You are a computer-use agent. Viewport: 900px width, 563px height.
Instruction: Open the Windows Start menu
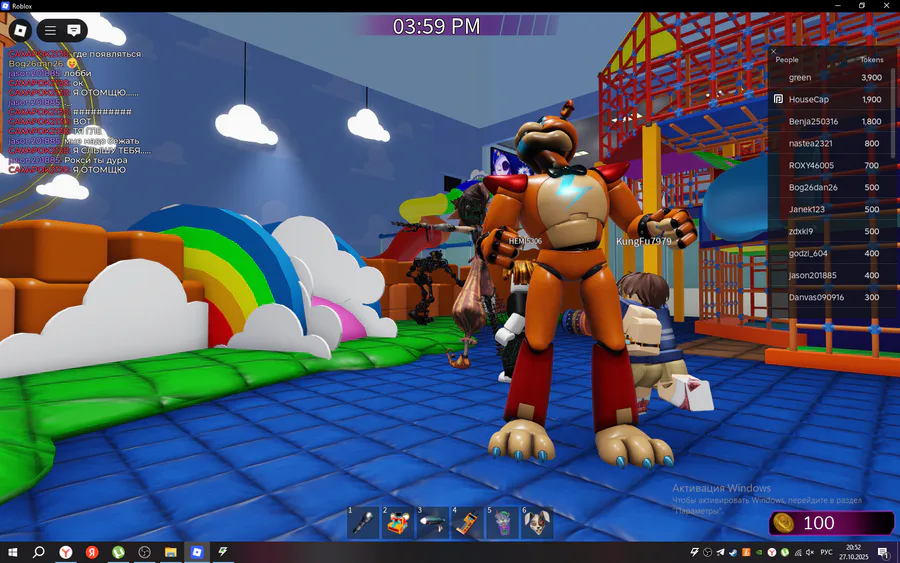(x=12, y=552)
